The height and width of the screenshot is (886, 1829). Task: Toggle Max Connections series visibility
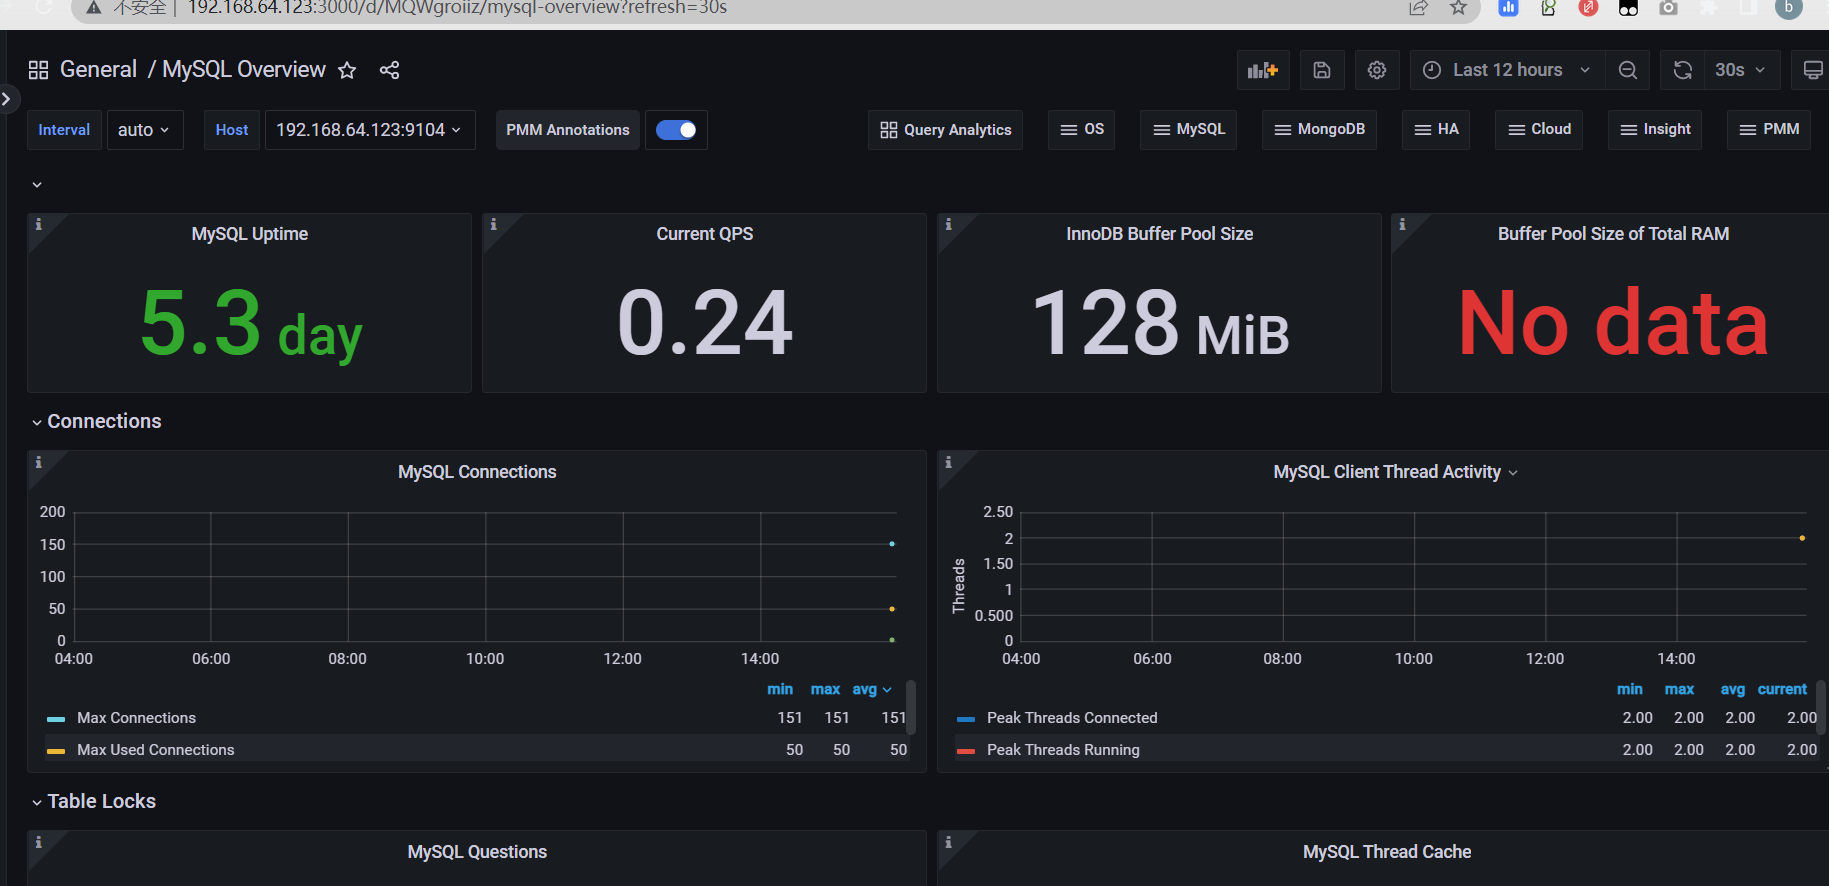(x=136, y=718)
